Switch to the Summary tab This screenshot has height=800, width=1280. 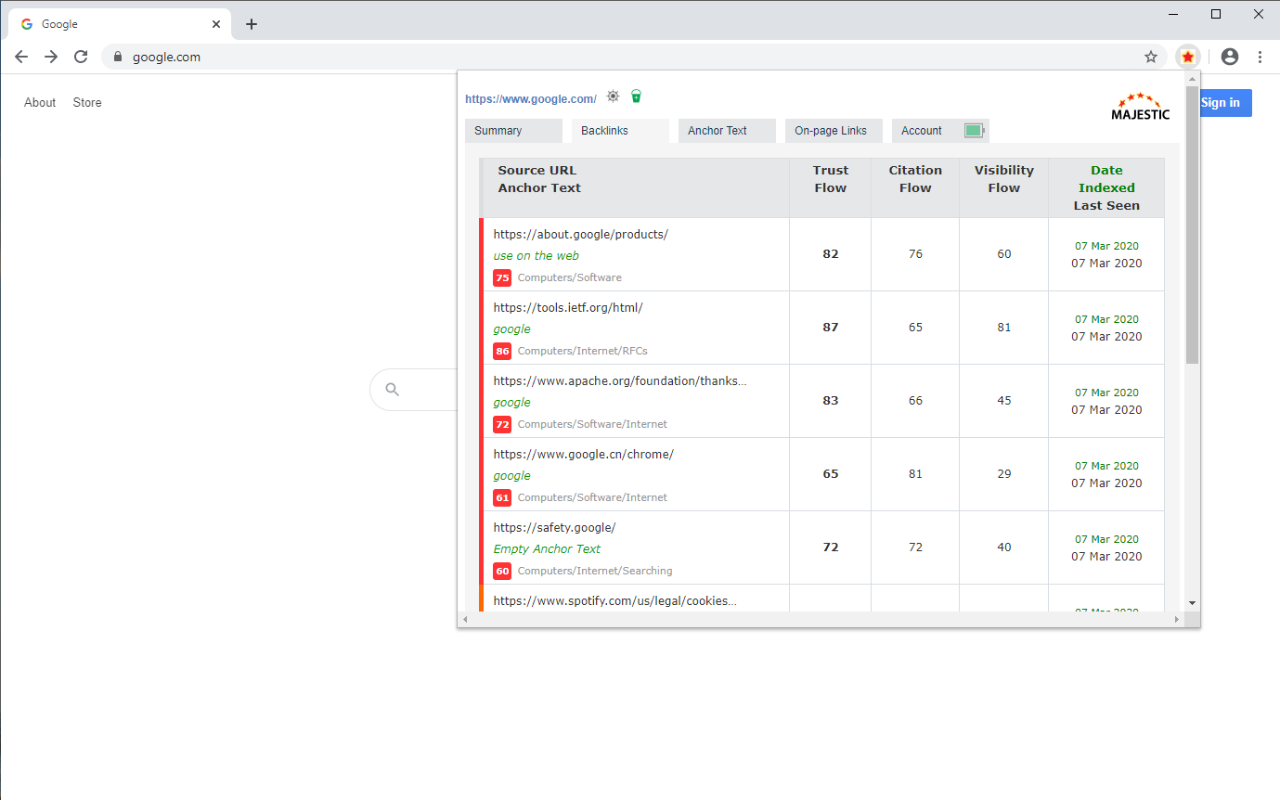[513, 130]
